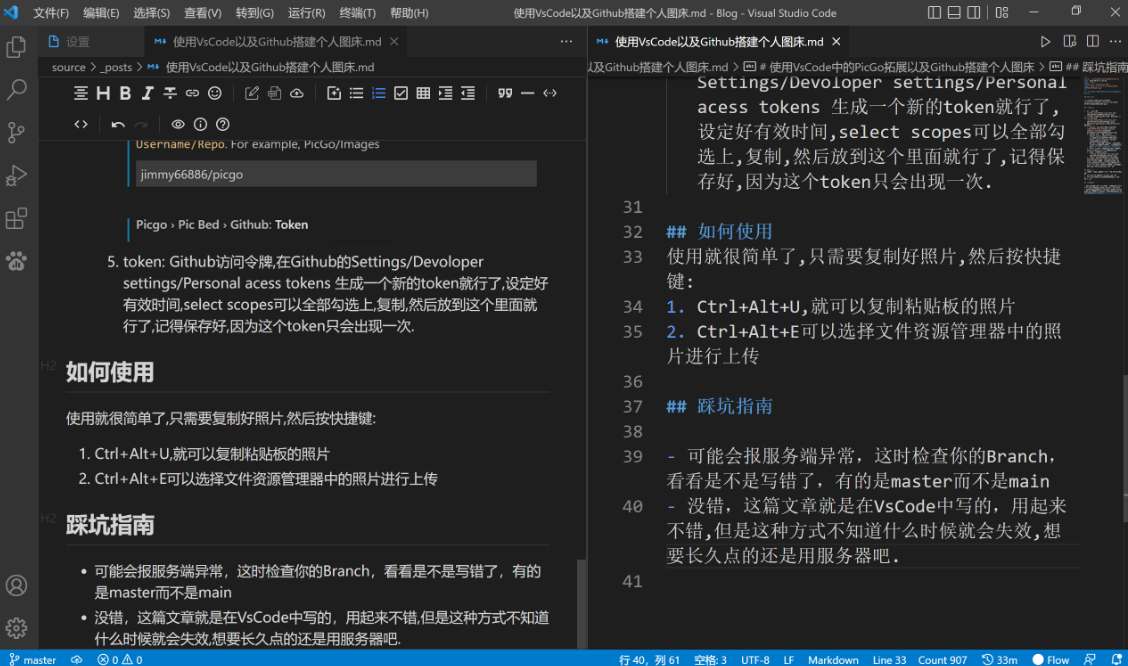Insert a task checkbox list

[x=401, y=93]
